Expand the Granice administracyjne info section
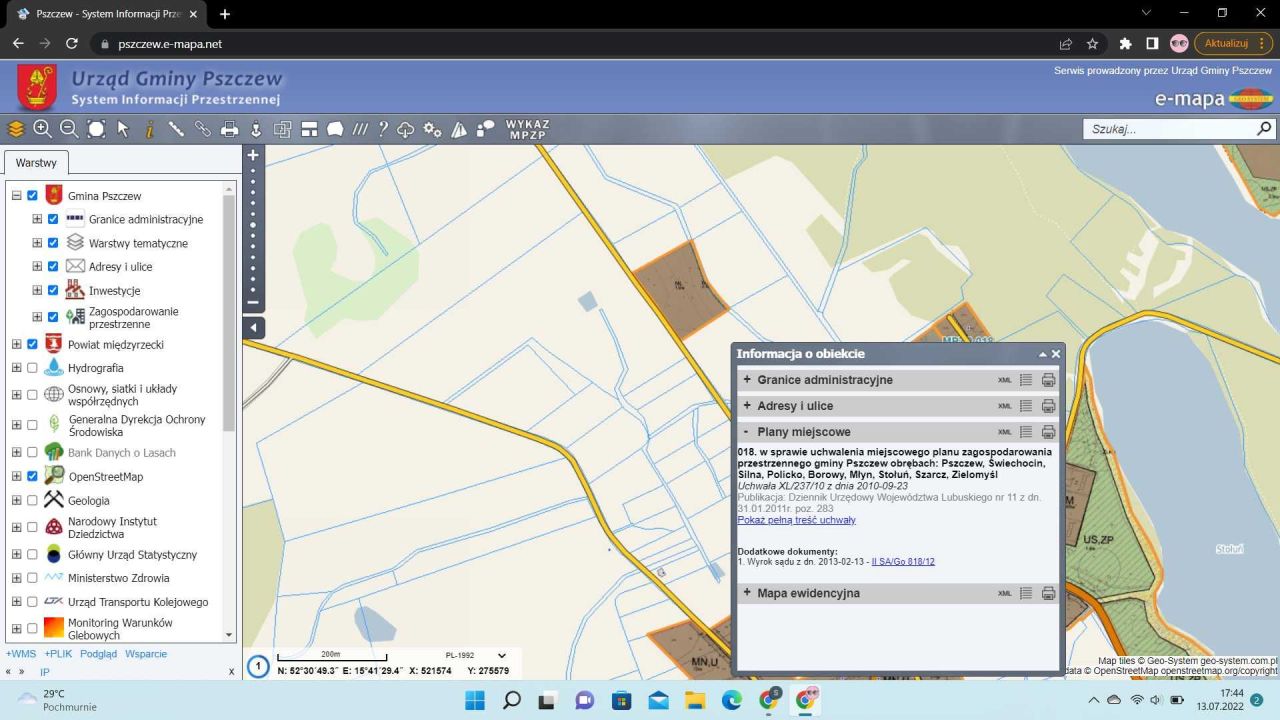 coord(746,380)
